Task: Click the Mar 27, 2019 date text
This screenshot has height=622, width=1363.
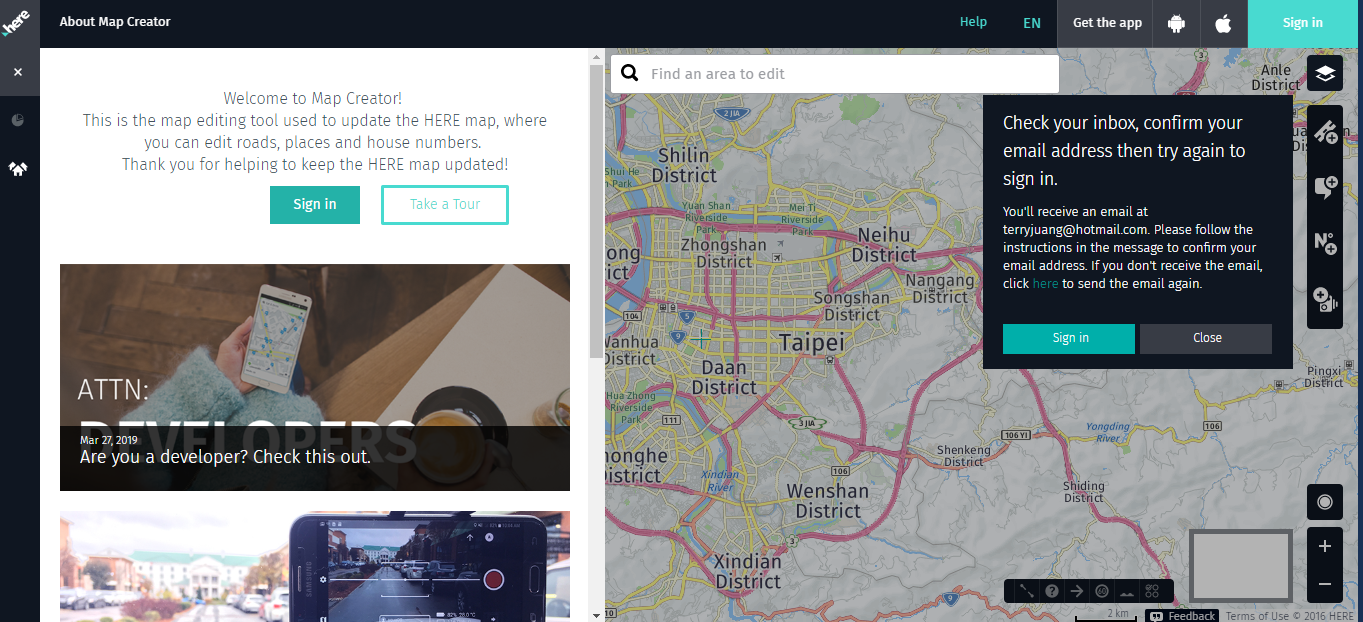Action: [x=109, y=440]
